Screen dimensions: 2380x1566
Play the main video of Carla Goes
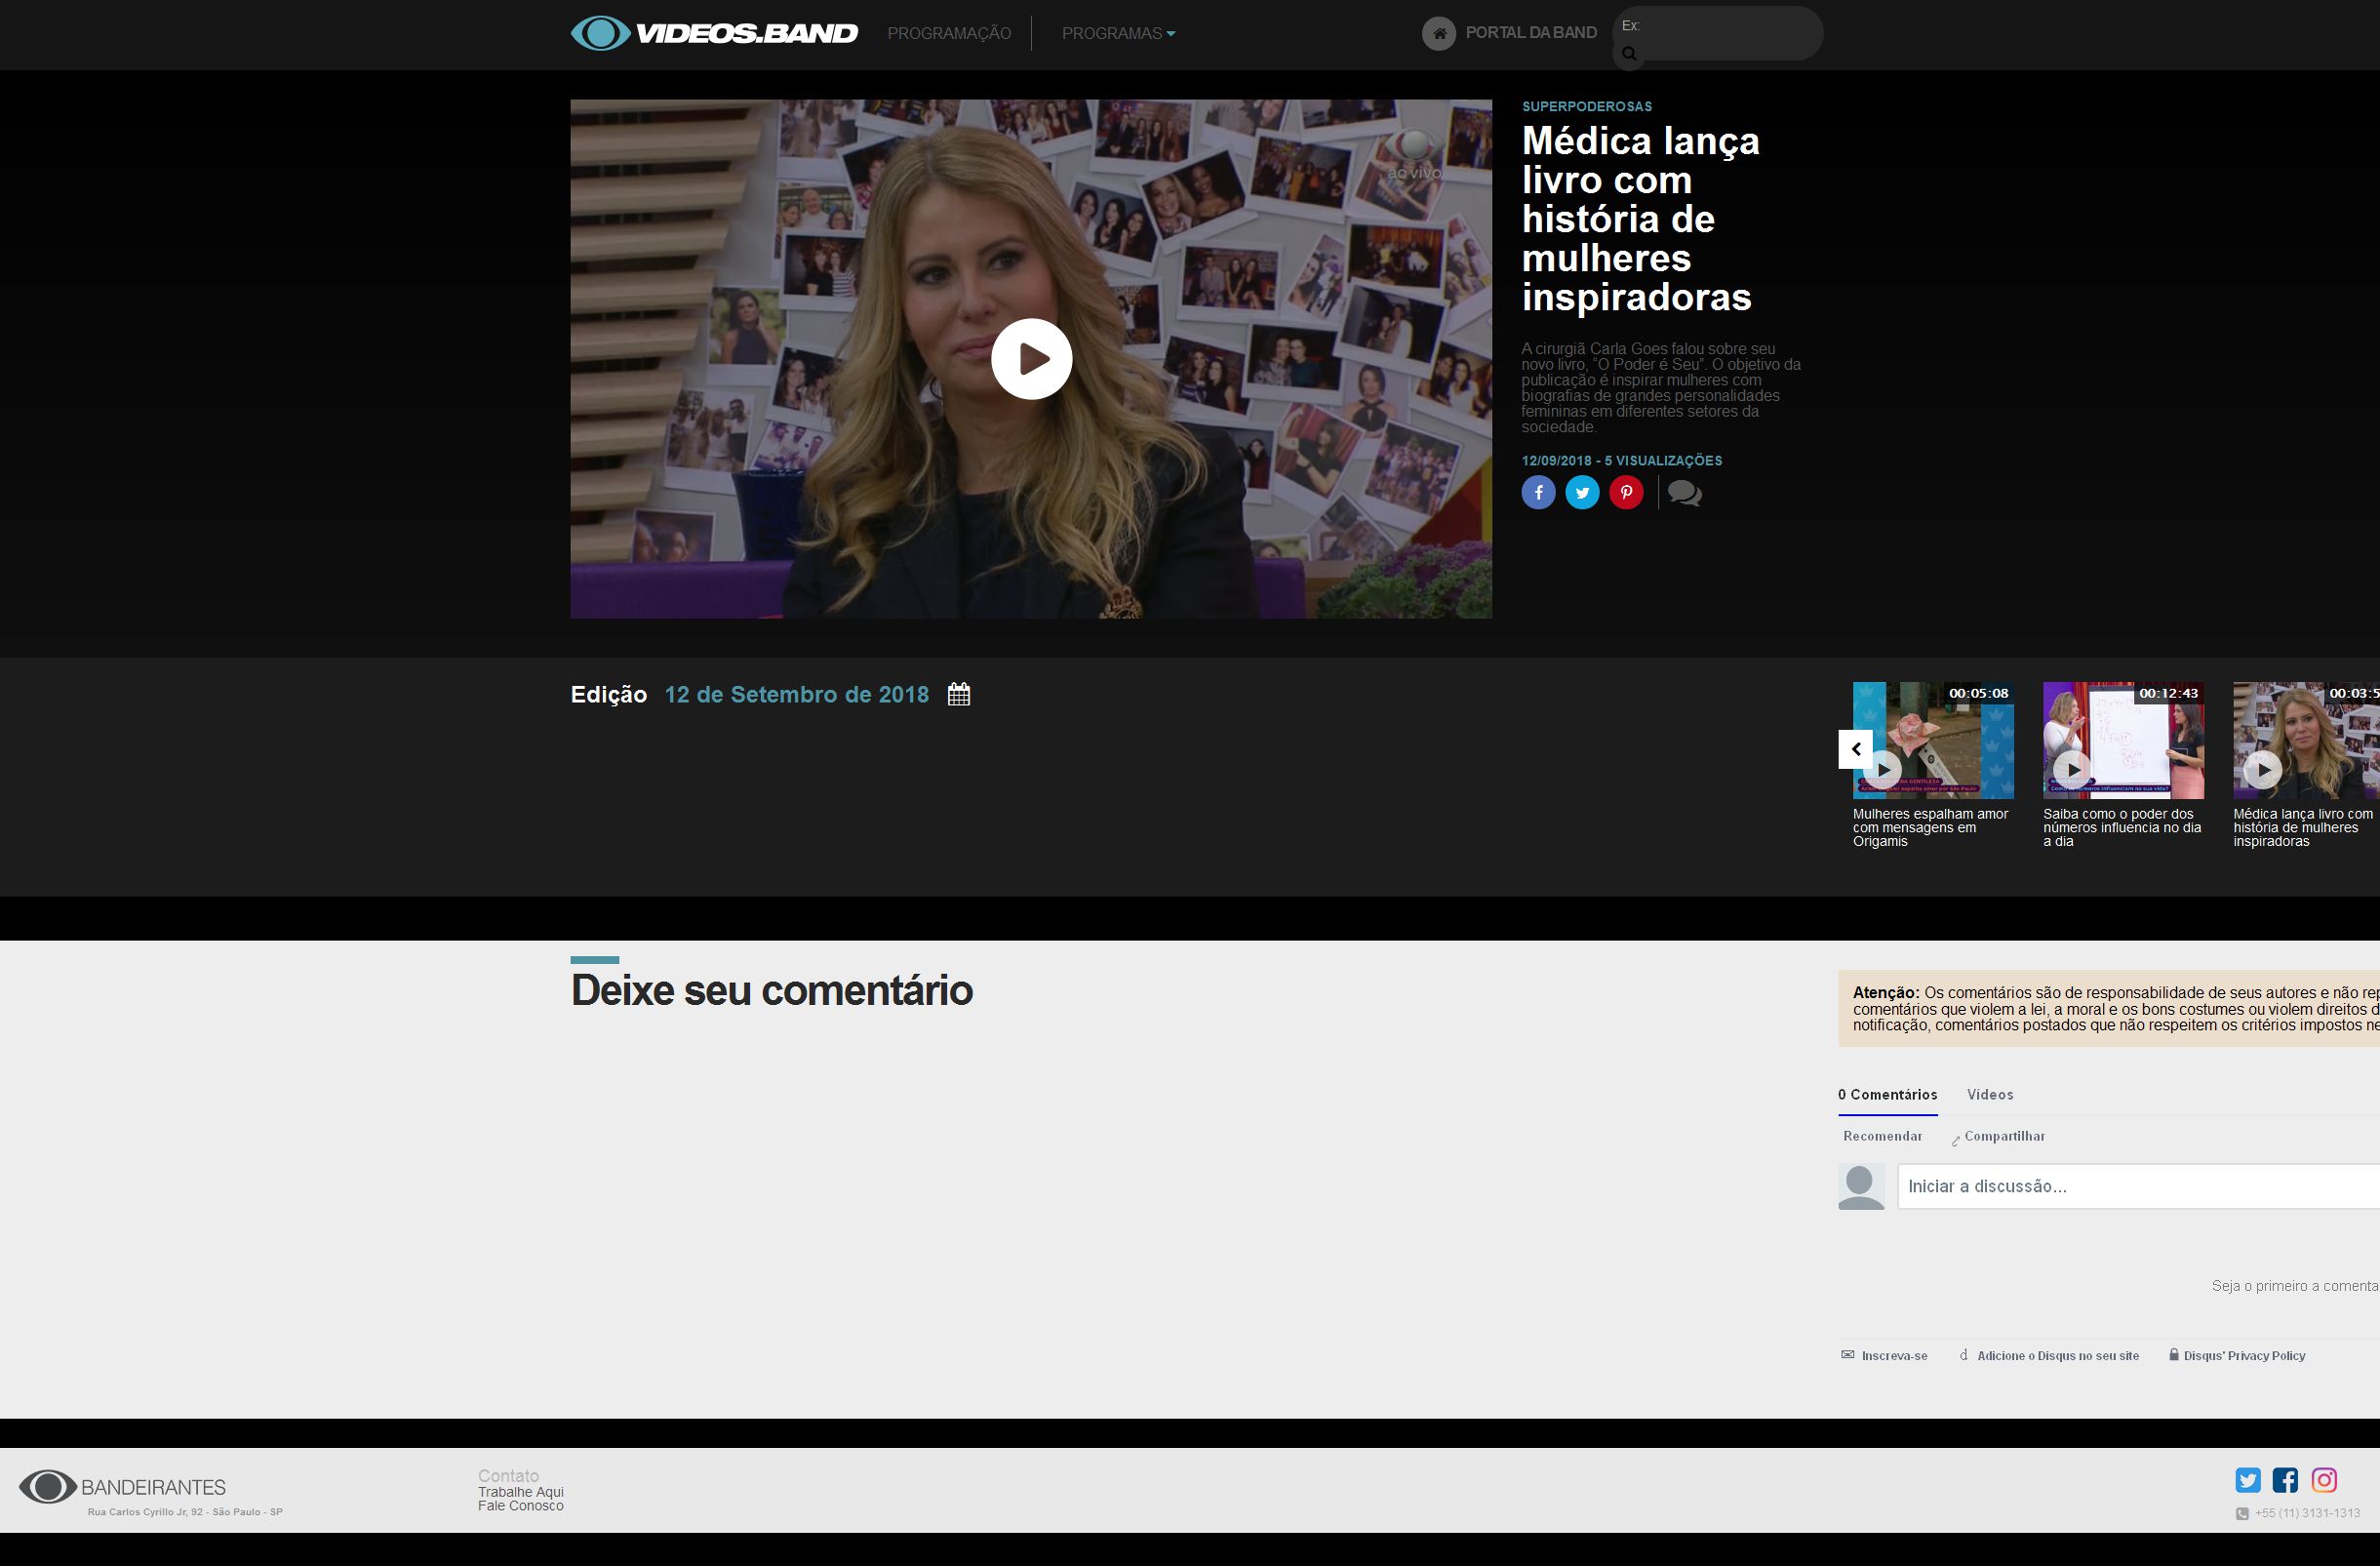tap(1031, 358)
